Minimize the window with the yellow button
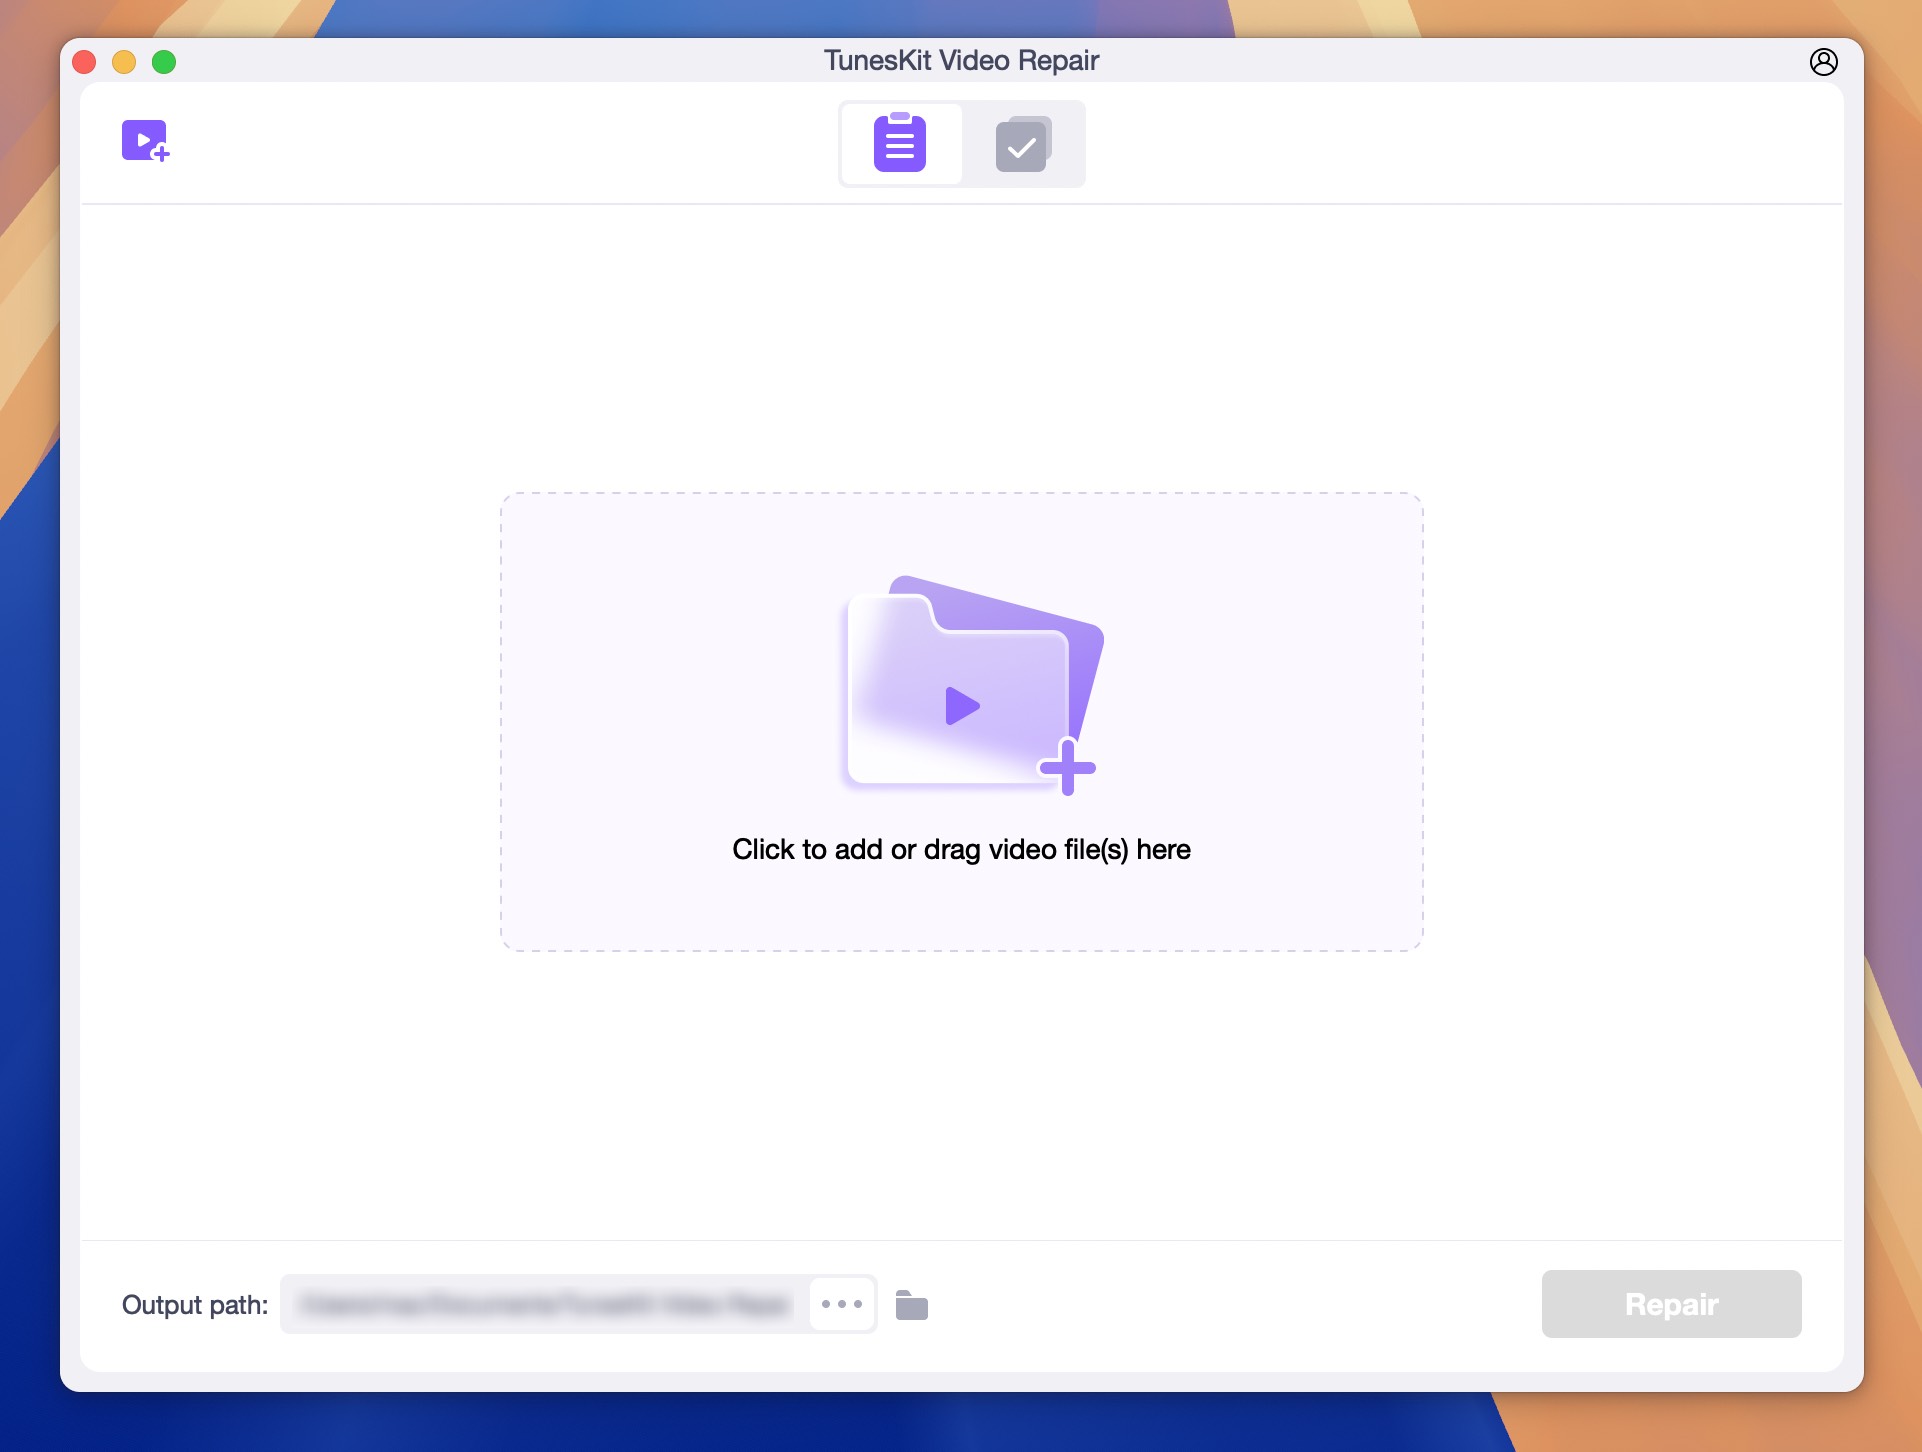The width and height of the screenshot is (1922, 1452). [124, 62]
